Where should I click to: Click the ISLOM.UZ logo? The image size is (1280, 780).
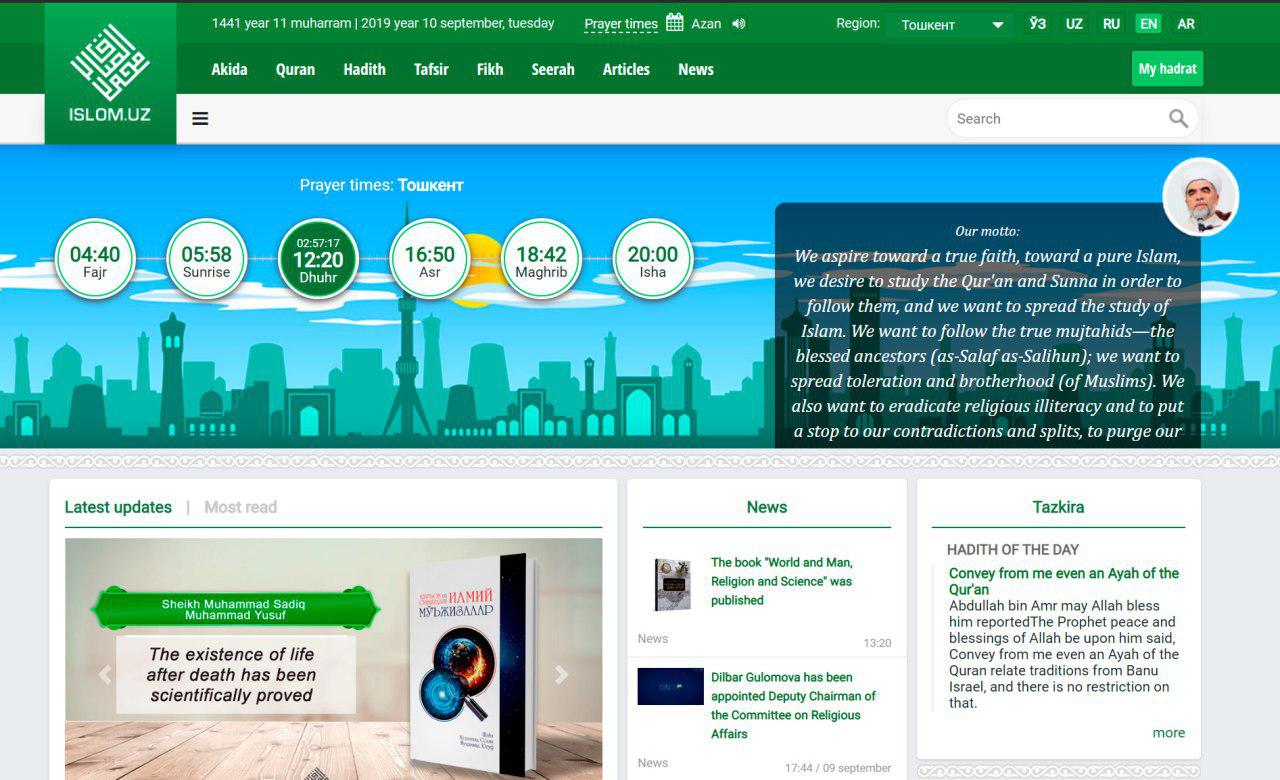click(110, 75)
